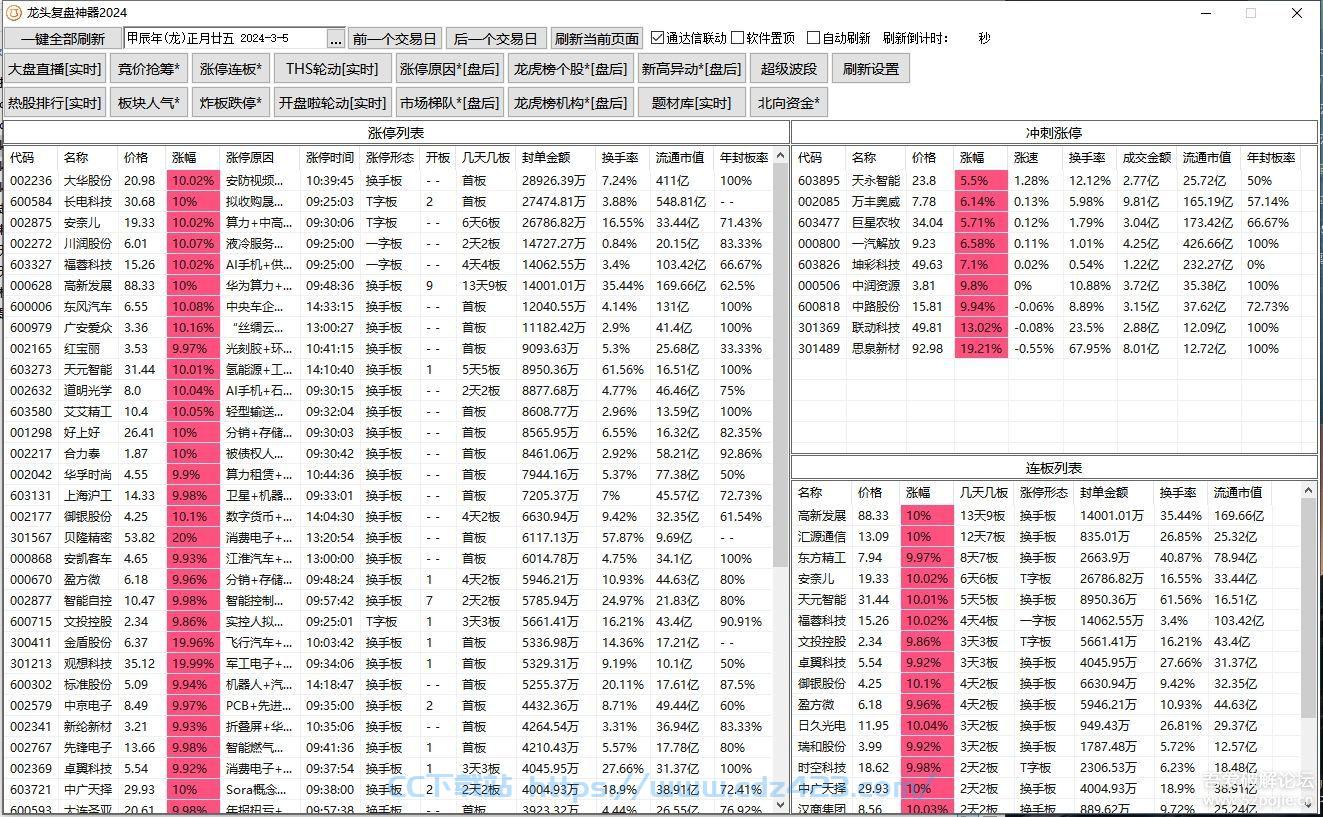Switch to 涨停连板* tab

click(230, 69)
